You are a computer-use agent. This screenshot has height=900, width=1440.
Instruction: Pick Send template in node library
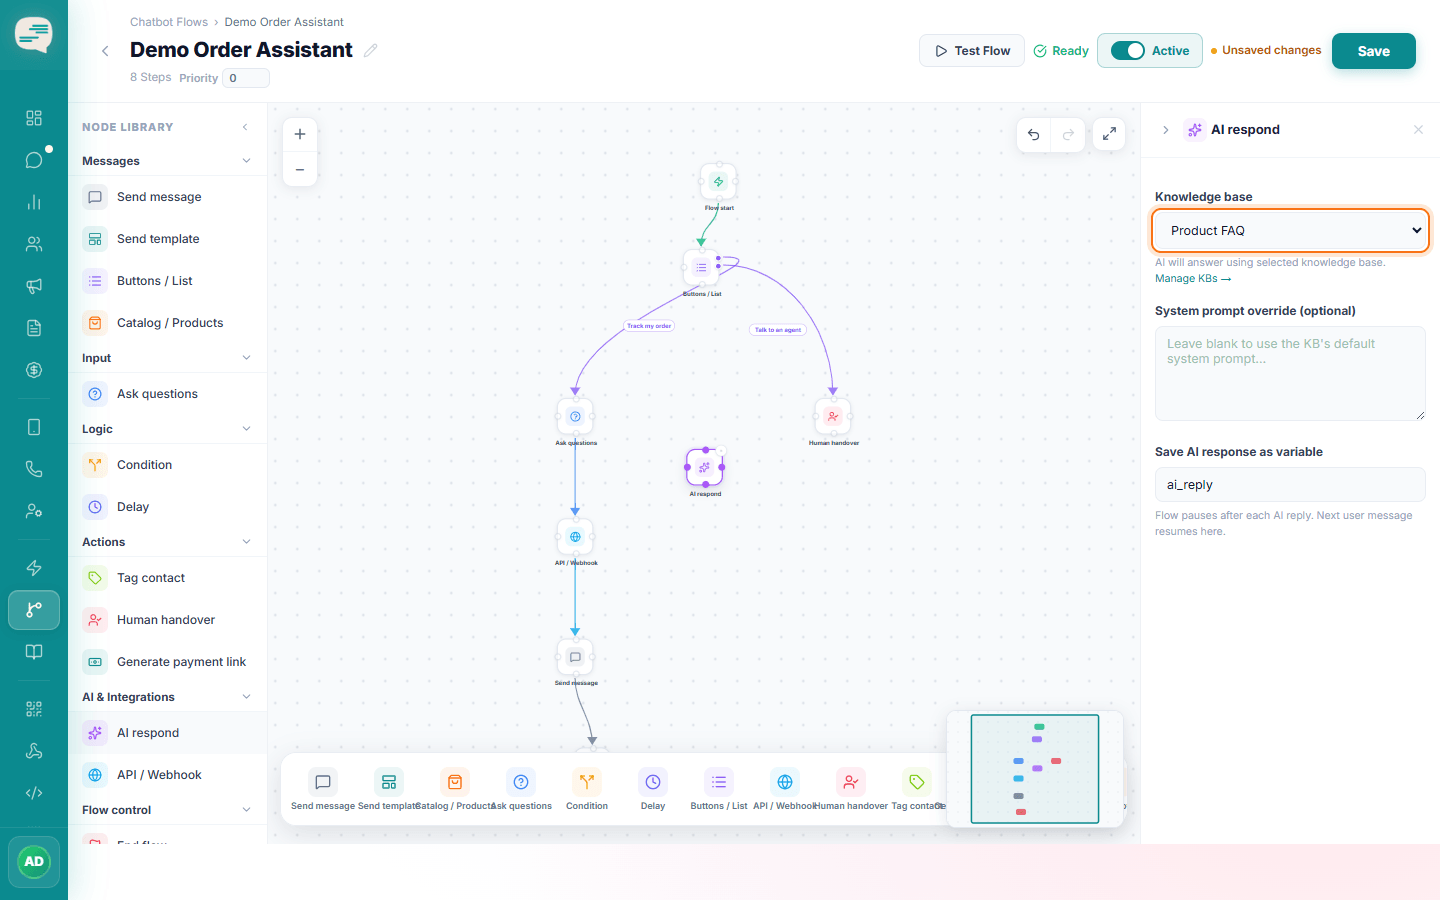[167, 239]
